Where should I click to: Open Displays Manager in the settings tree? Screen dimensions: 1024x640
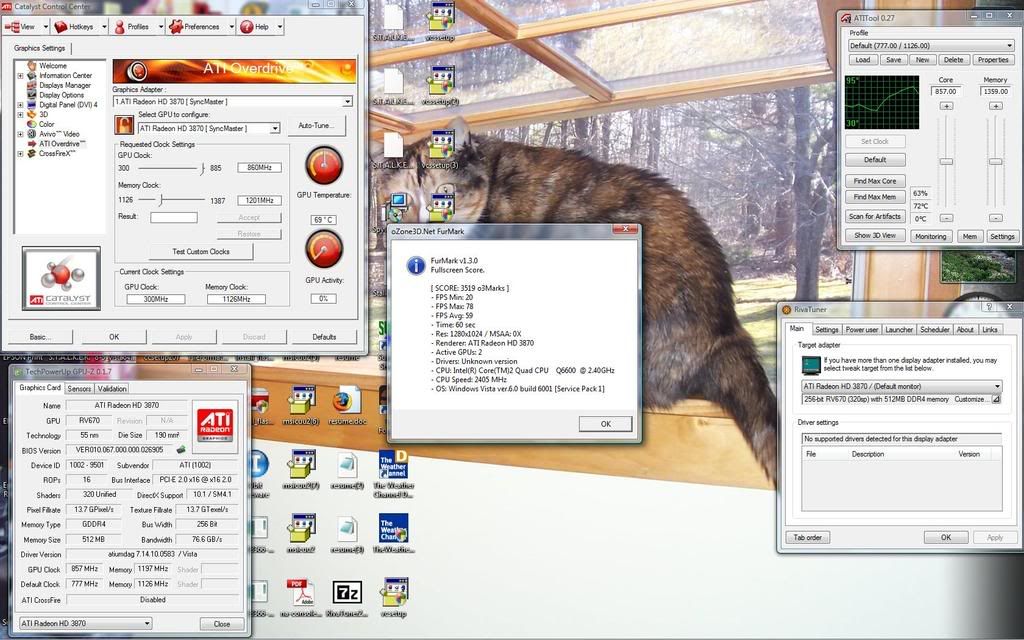[x=65, y=85]
